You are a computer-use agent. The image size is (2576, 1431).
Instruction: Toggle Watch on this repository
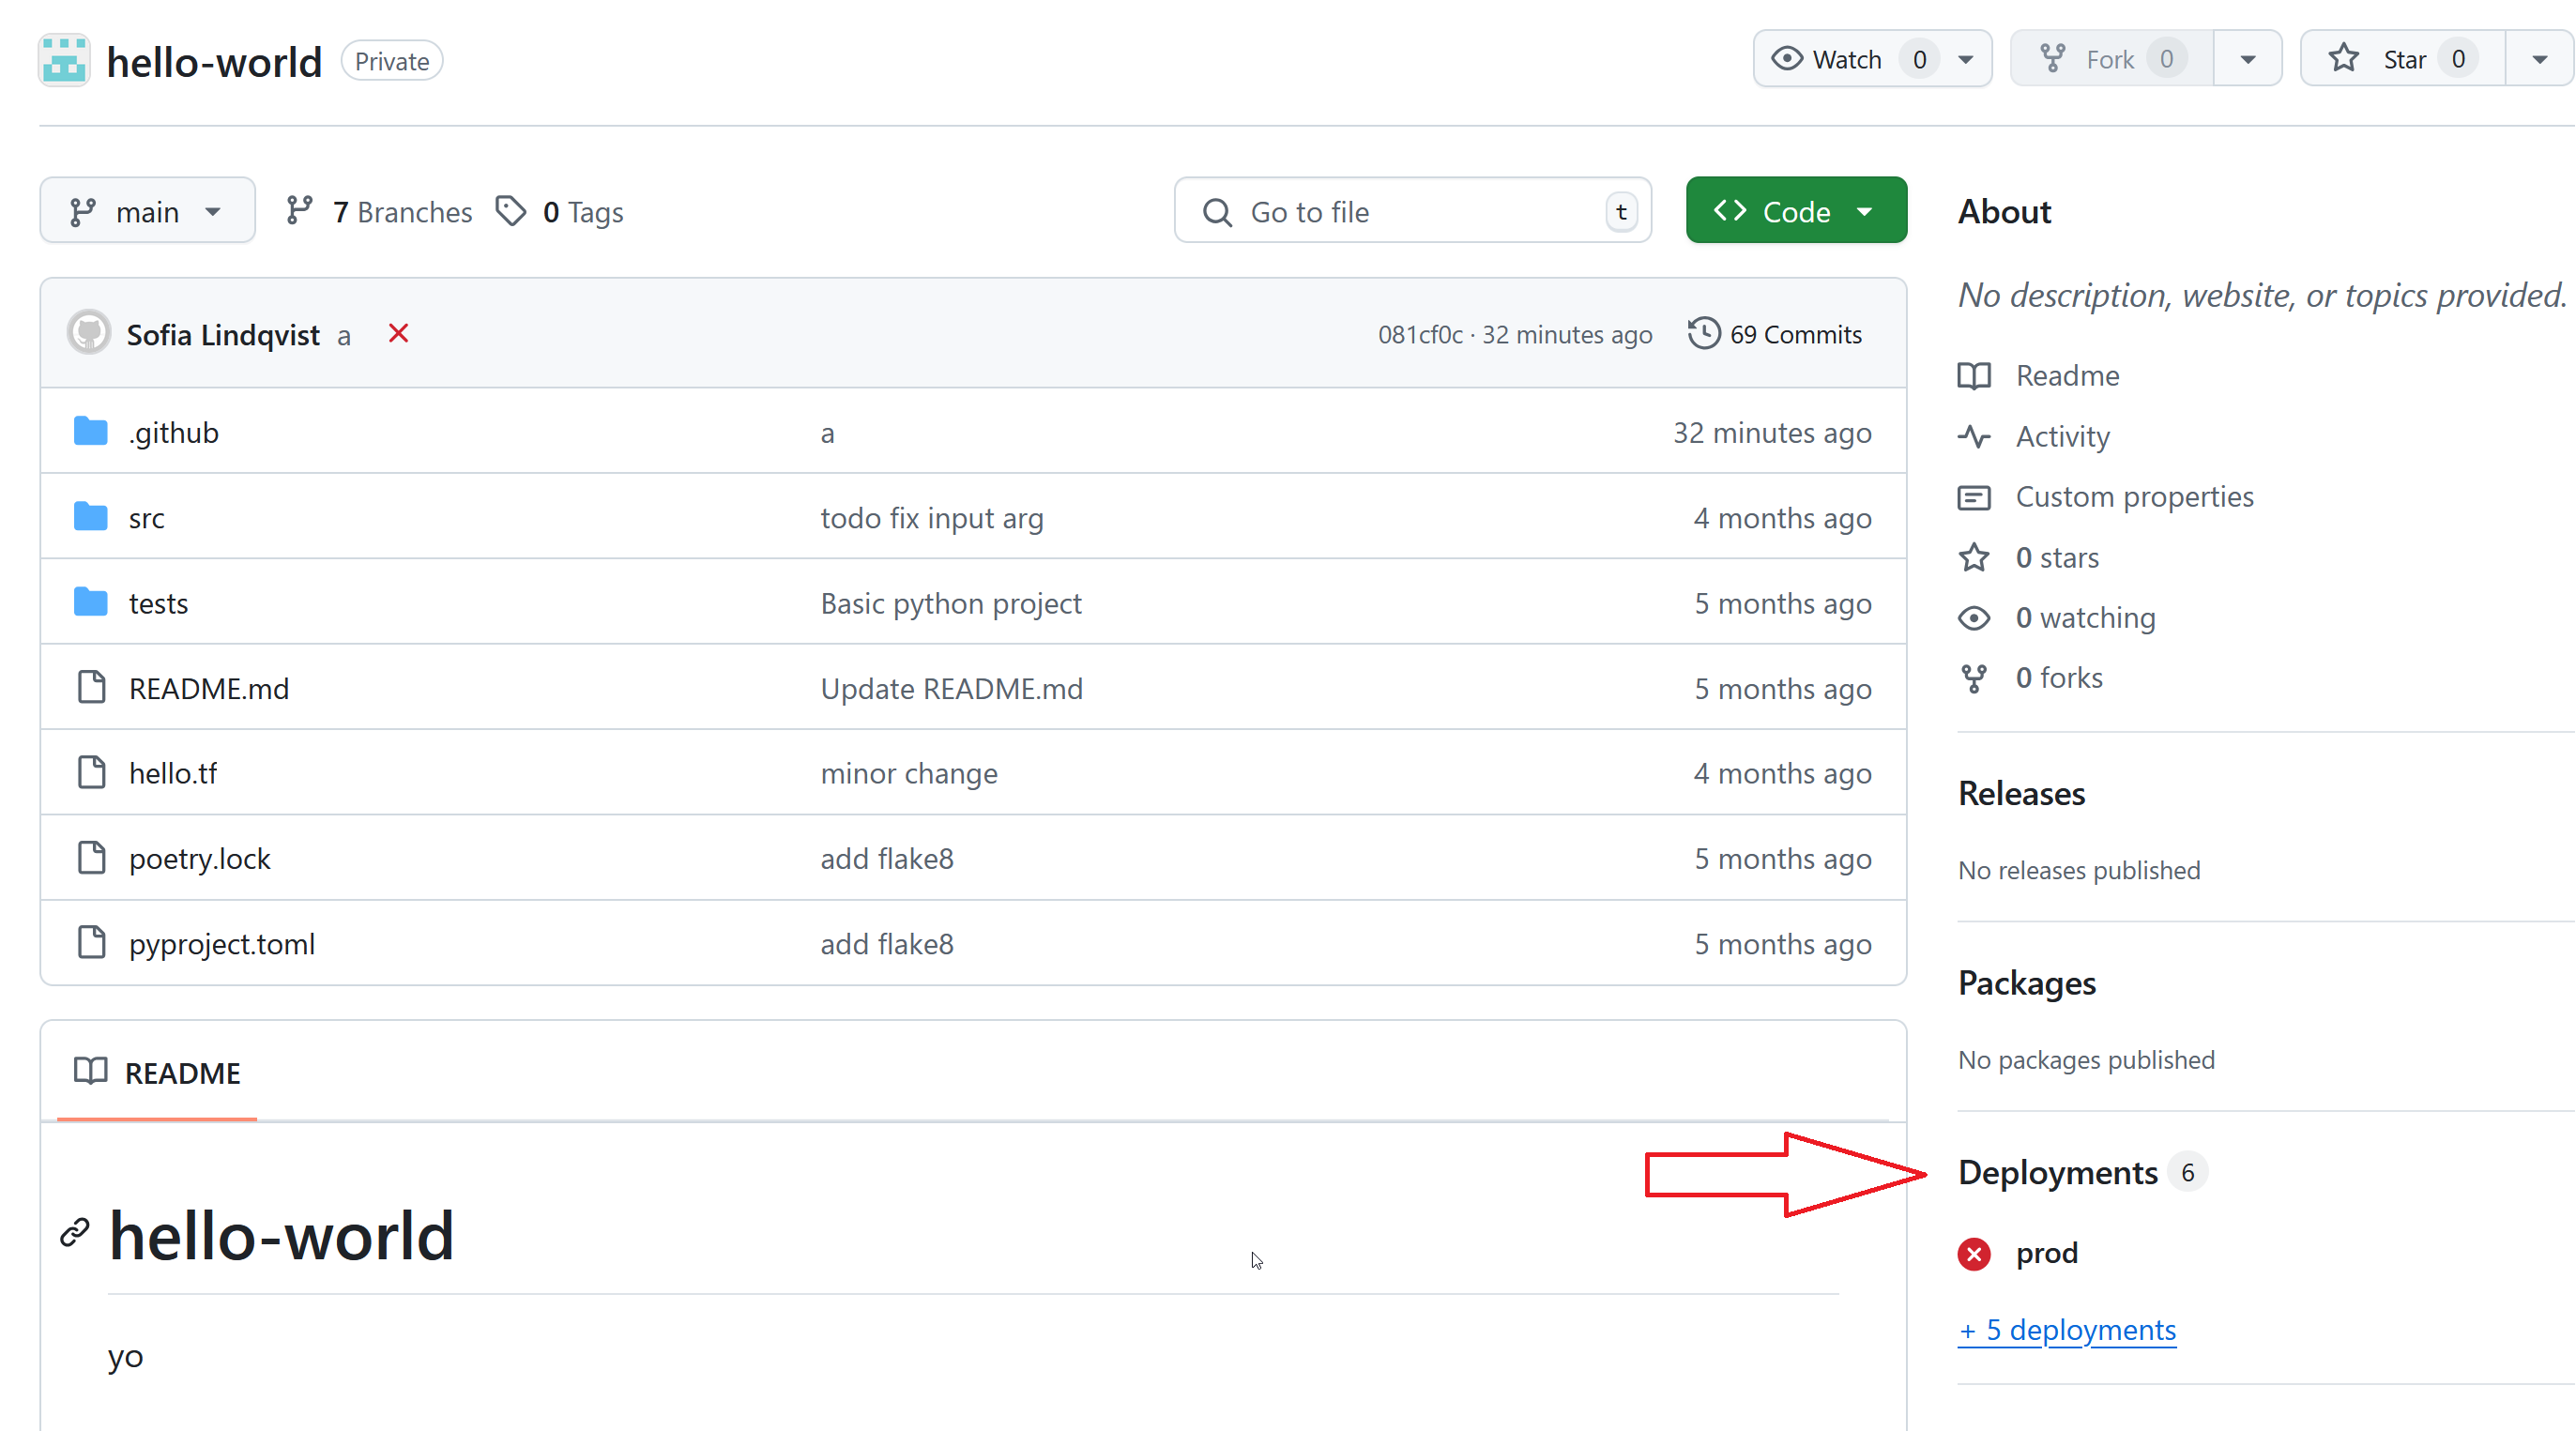[1828, 60]
